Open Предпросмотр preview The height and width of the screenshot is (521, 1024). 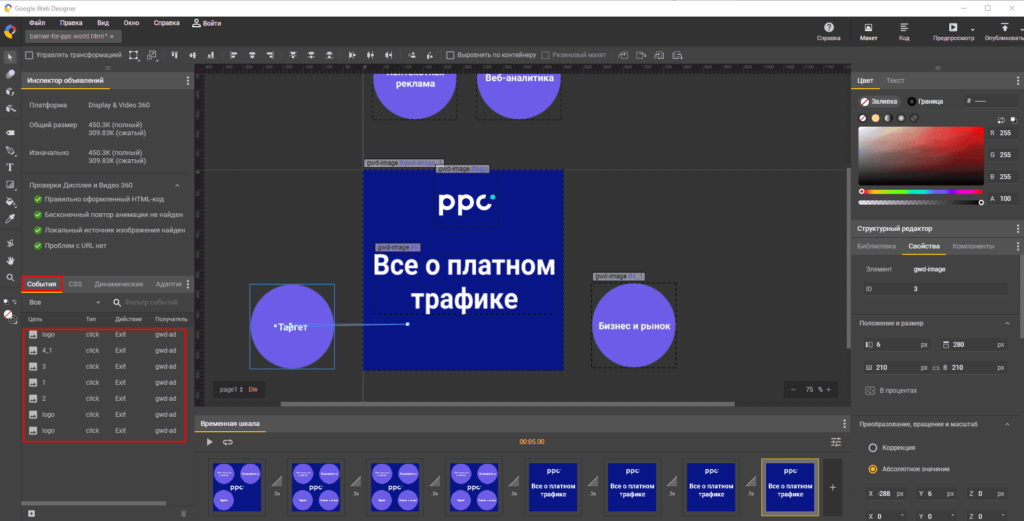click(x=952, y=32)
